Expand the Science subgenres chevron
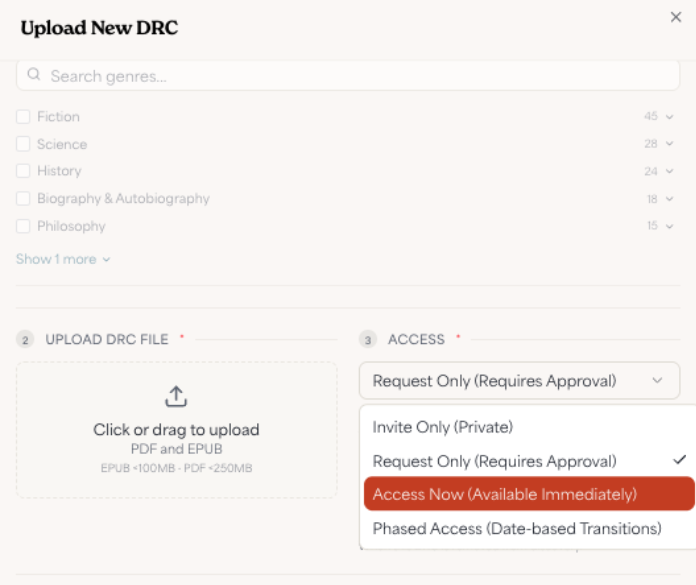Viewport: 696px width, 585px height. 669,144
